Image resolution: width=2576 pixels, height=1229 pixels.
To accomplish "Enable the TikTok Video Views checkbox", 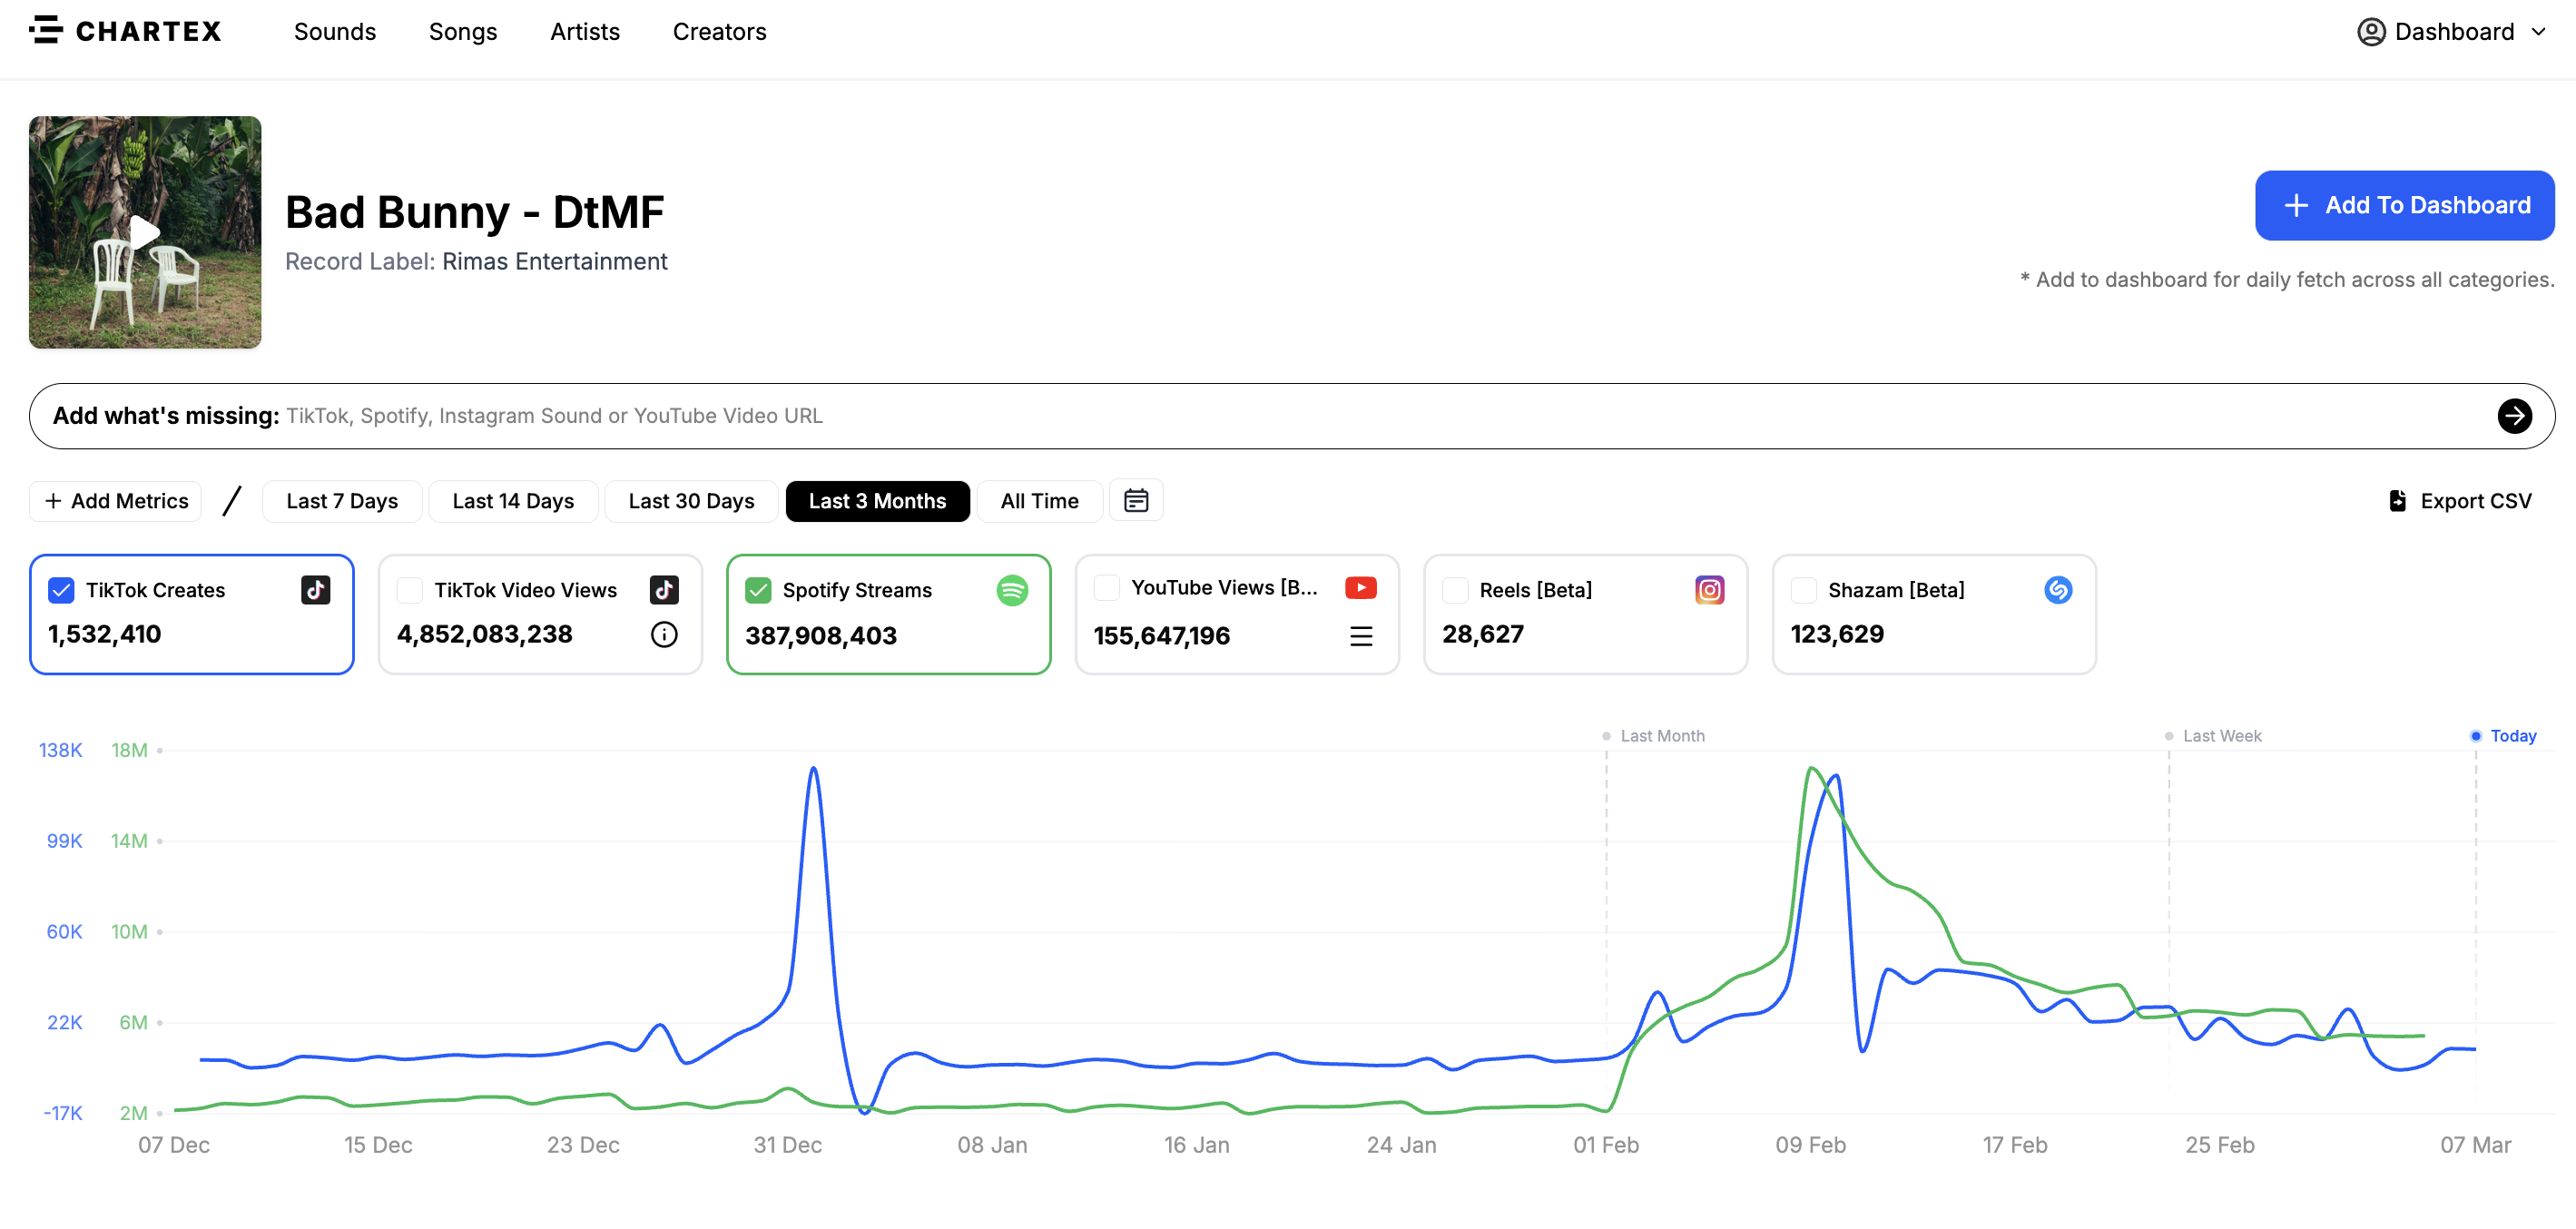I will [409, 590].
